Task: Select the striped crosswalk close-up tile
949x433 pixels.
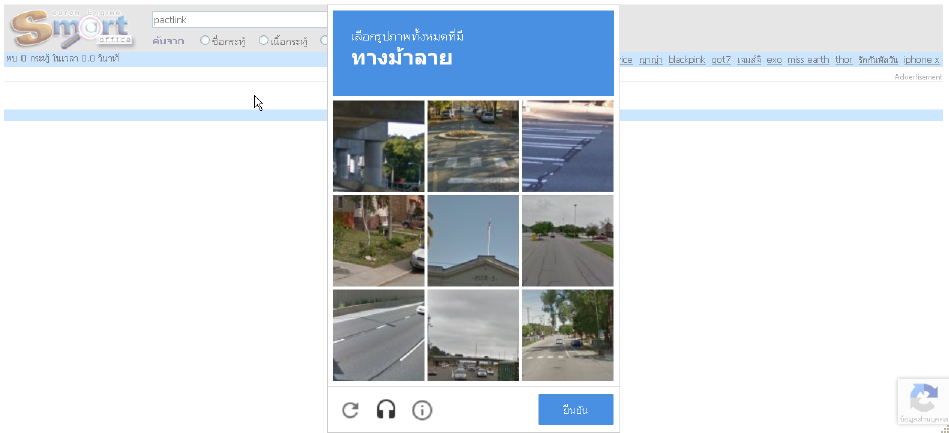Action: pos(568,146)
